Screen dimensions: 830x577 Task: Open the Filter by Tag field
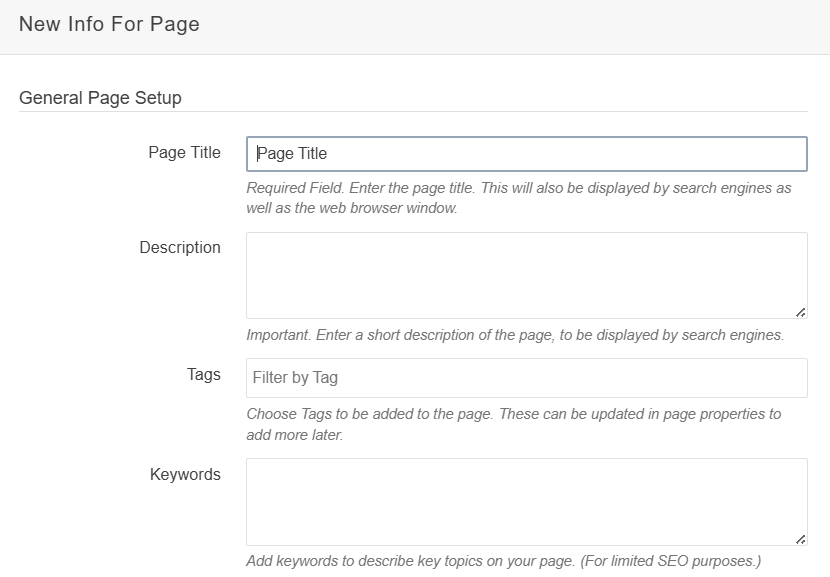click(526, 378)
